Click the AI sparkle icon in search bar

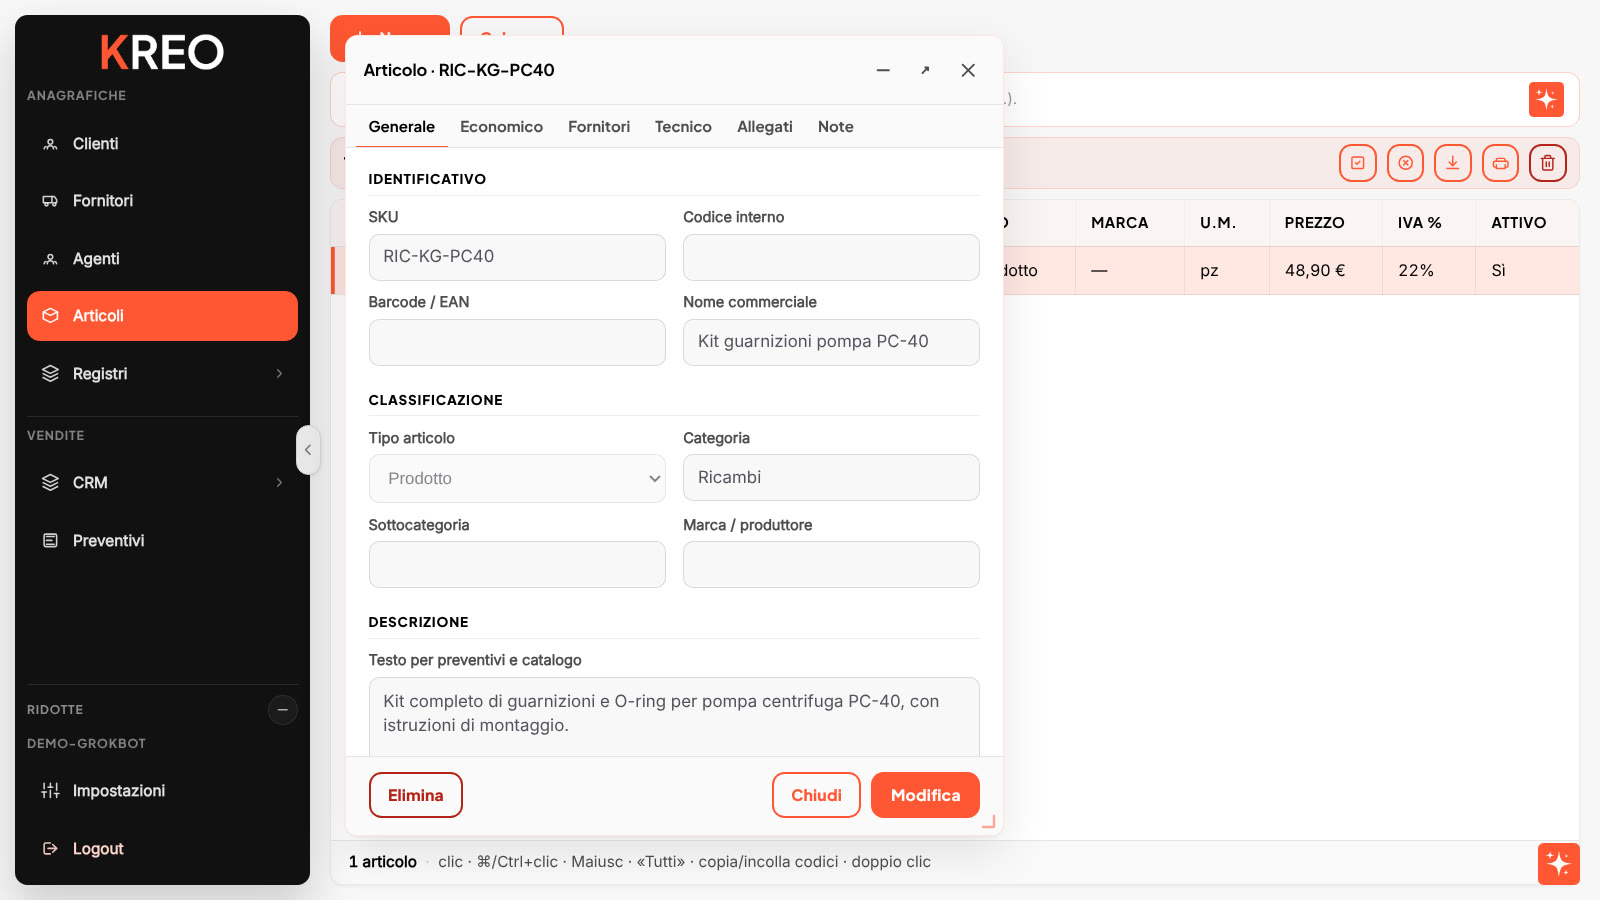(1546, 99)
